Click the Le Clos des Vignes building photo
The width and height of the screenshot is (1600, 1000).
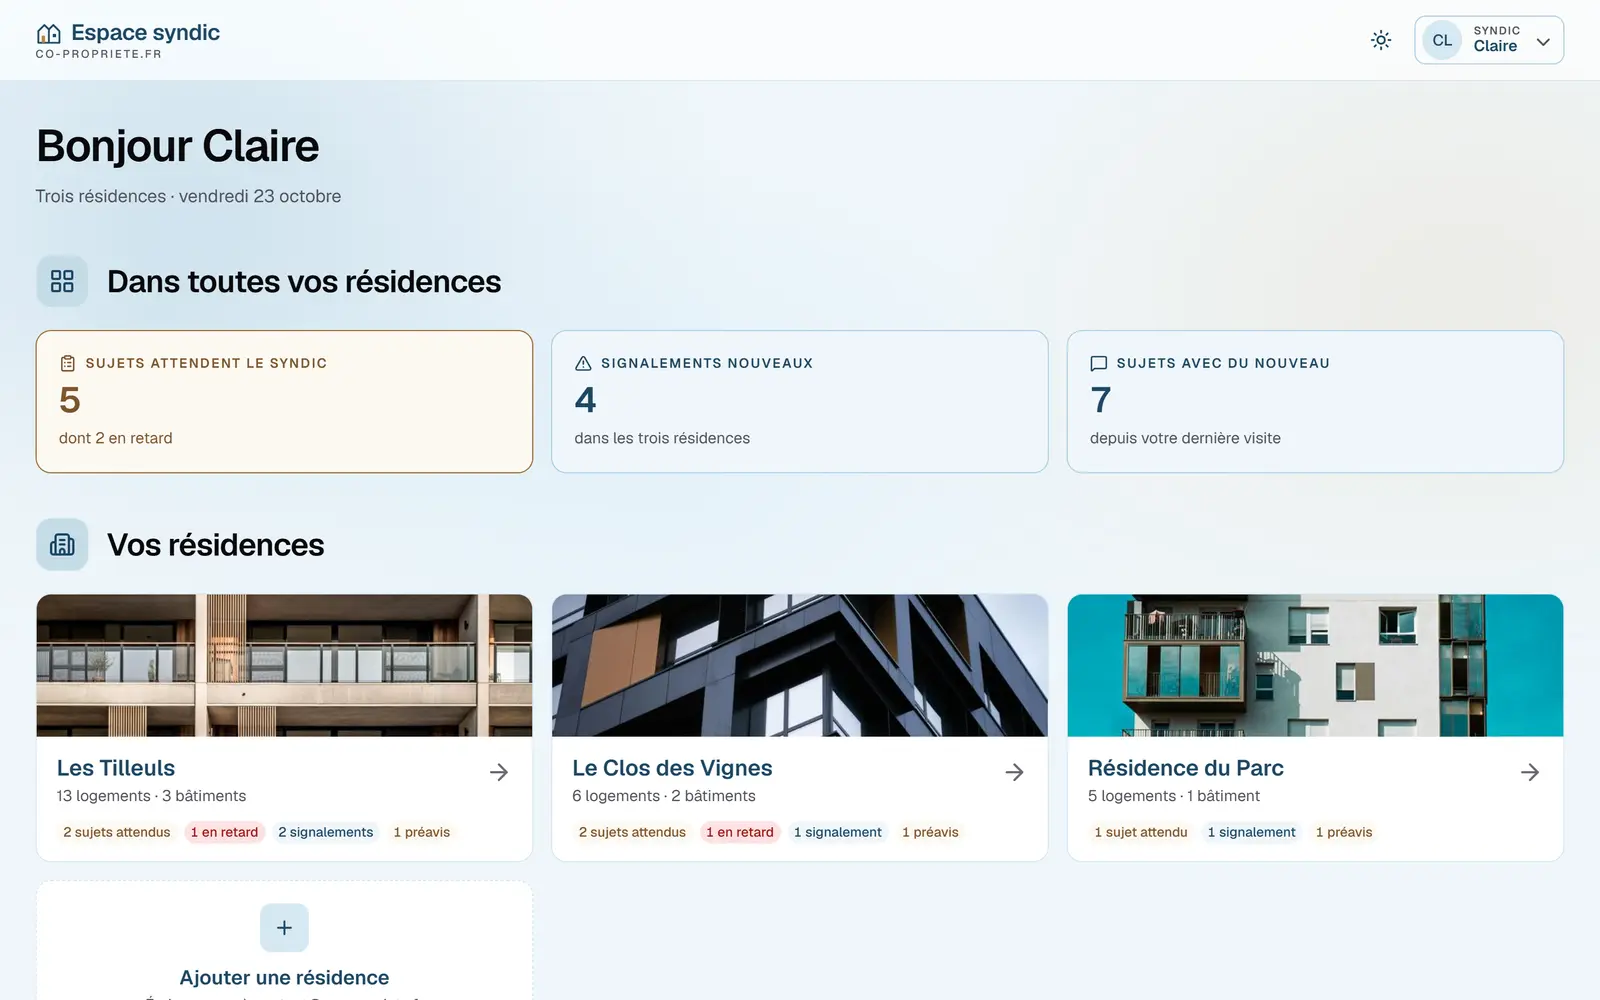click(x=800, y=666)
